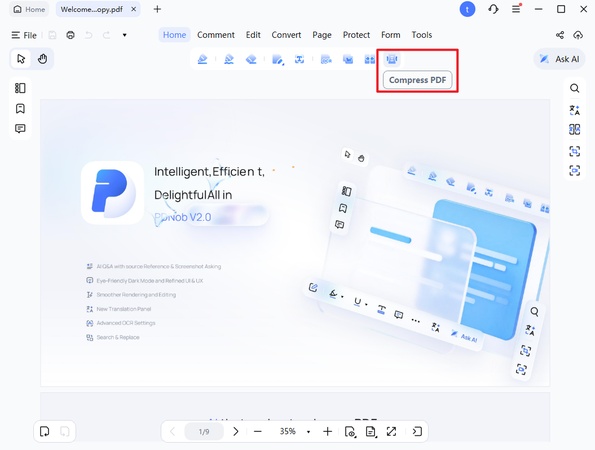Image resolution: width=595 pixels, height=450 pixels.
Task: Zoom in with the plus button
Action: [x=327, y=431]
